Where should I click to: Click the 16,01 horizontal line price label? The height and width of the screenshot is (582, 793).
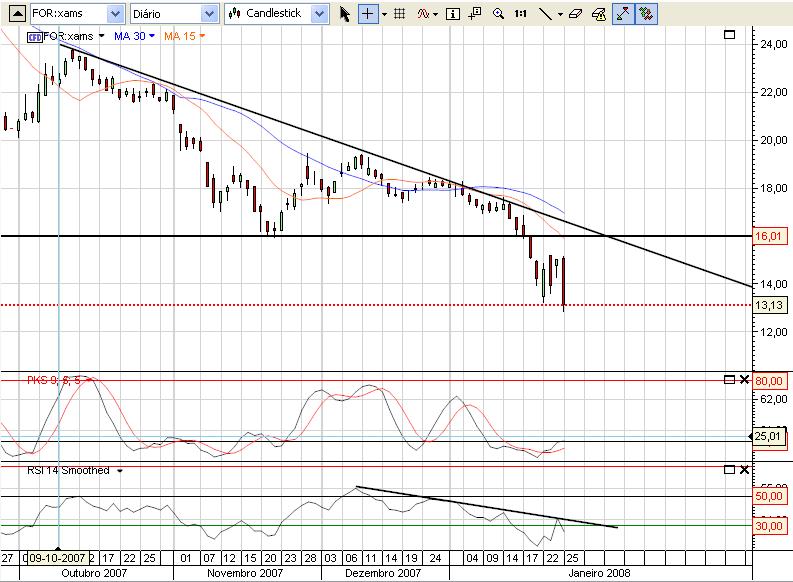tap(768, 236)
